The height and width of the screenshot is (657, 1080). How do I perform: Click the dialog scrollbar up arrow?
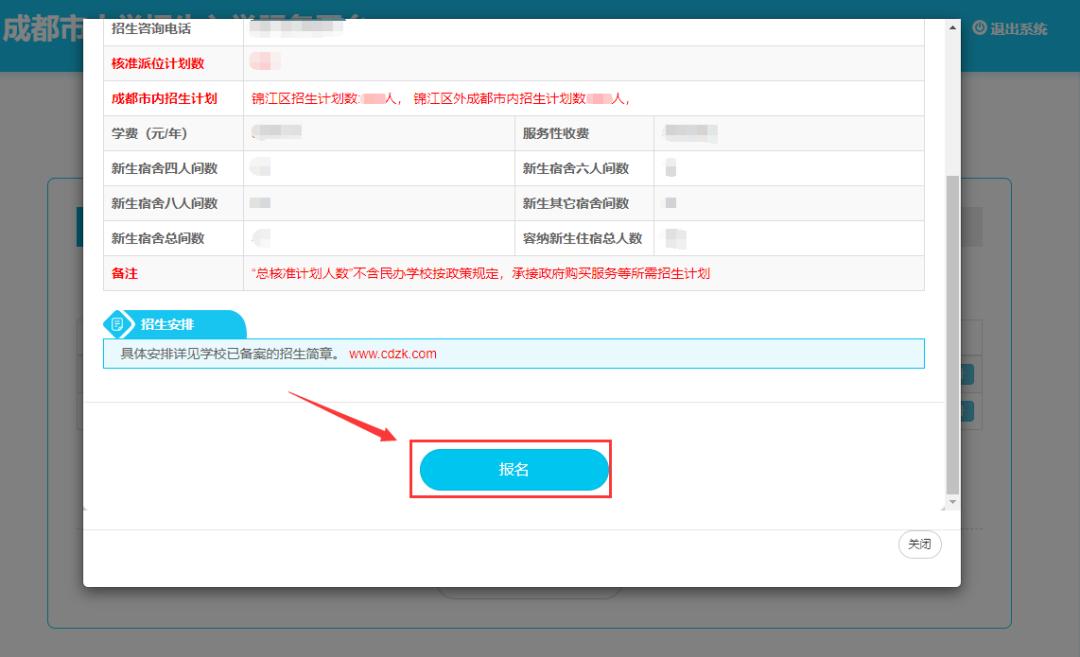point(952,27)
